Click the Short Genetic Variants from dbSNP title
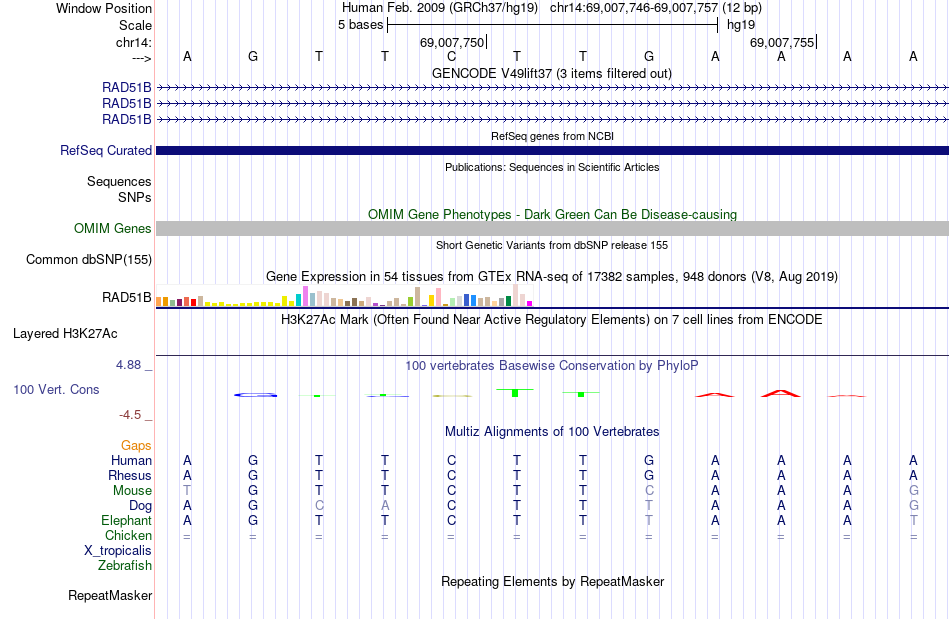Image resolution: width=950 pixels, height=619 pixels. click(552, 245)
